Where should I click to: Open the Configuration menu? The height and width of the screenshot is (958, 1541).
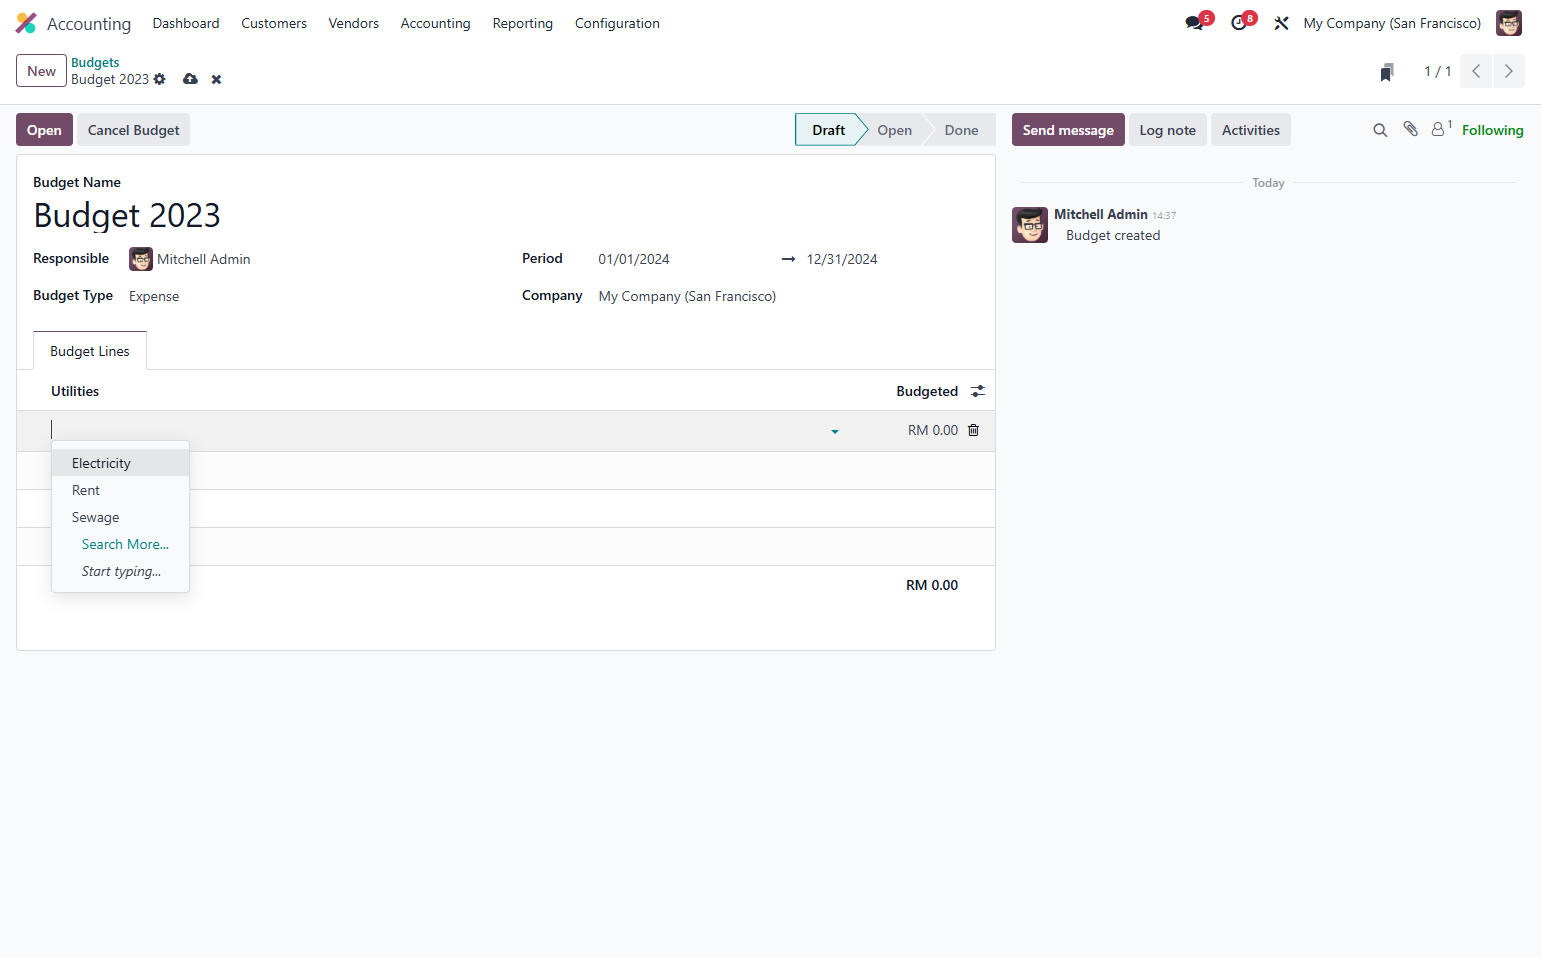tap(617, 23)
